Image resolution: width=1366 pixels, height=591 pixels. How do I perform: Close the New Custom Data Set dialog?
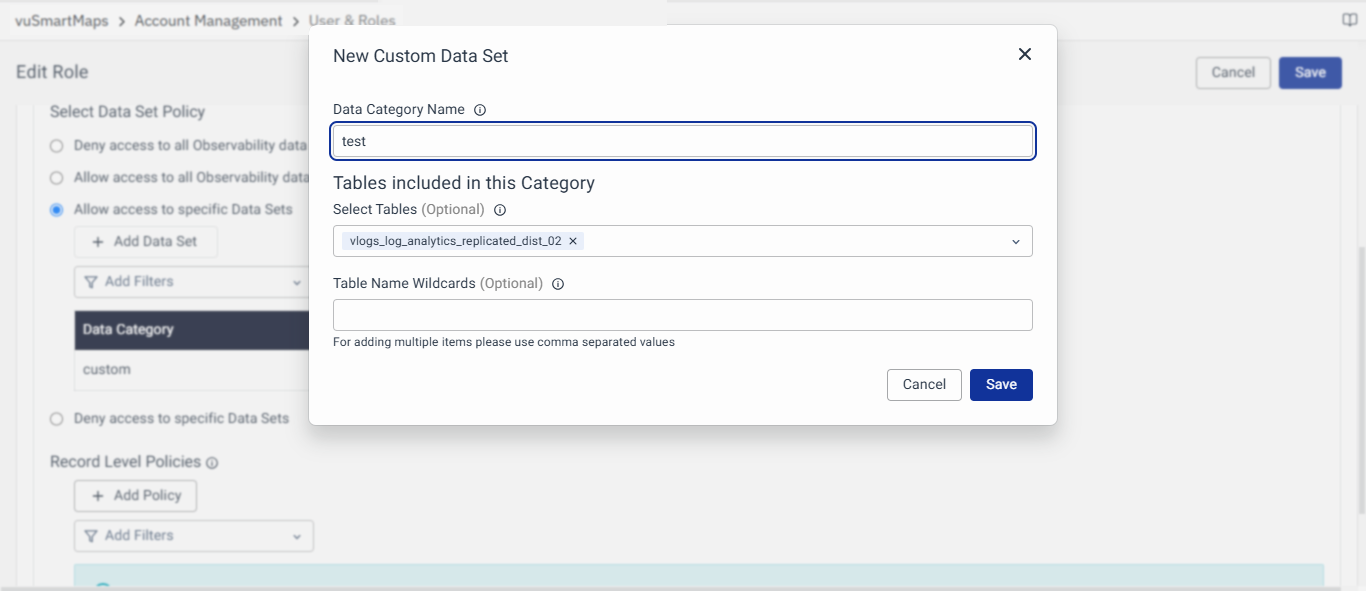1024,55
